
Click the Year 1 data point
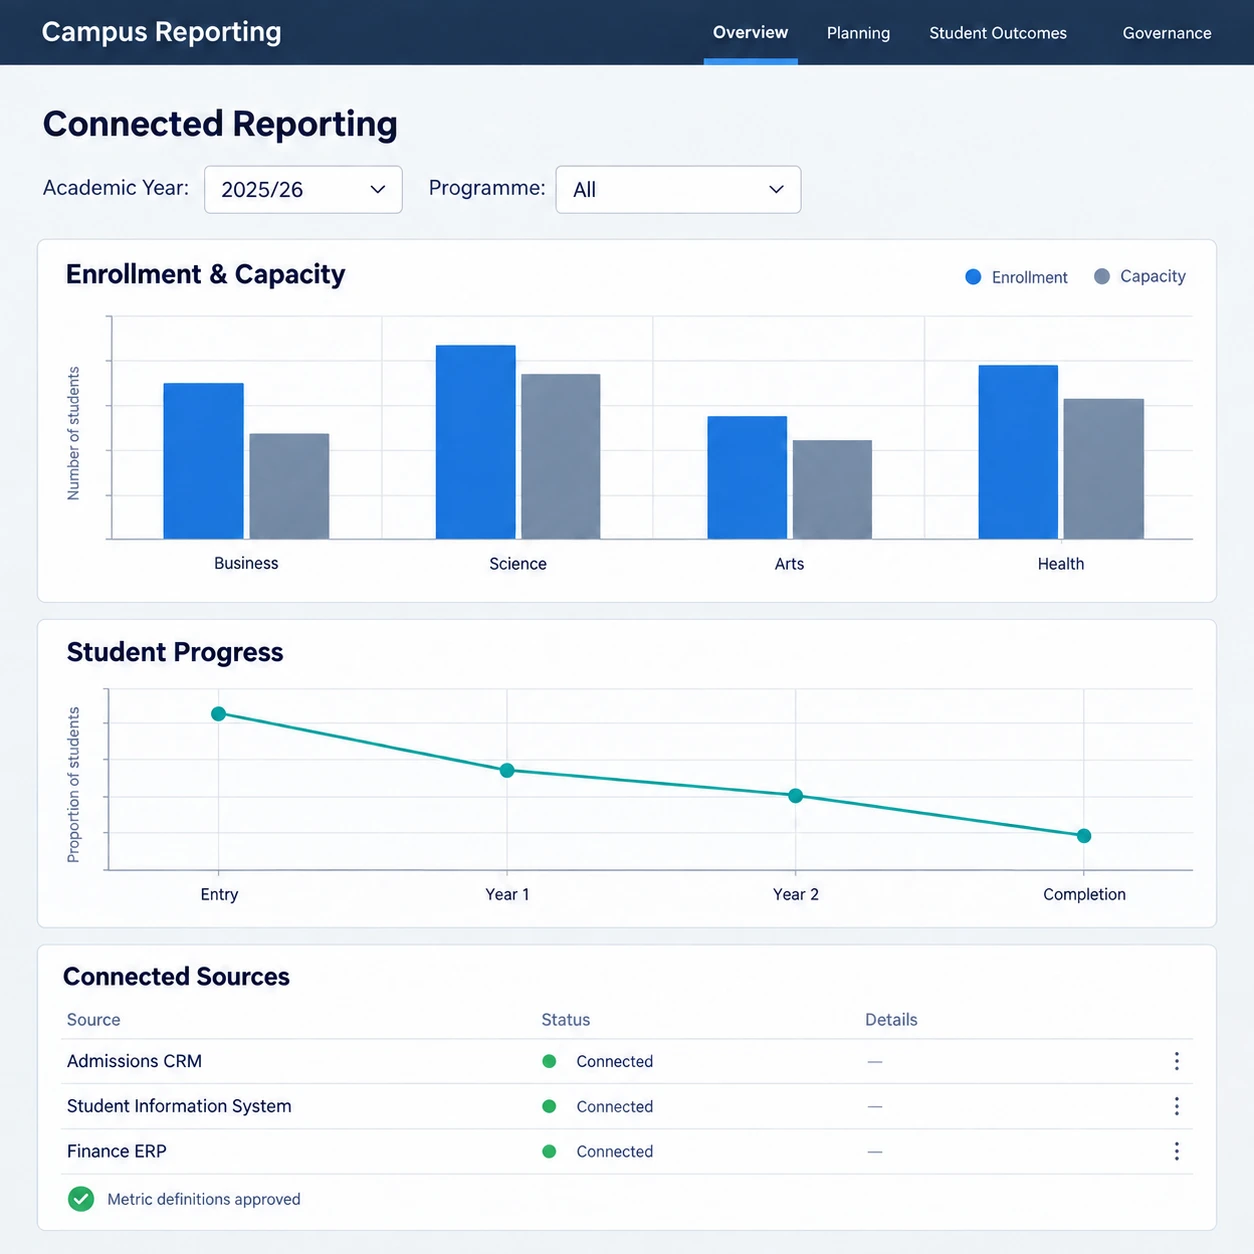click(x=507, y=770)
